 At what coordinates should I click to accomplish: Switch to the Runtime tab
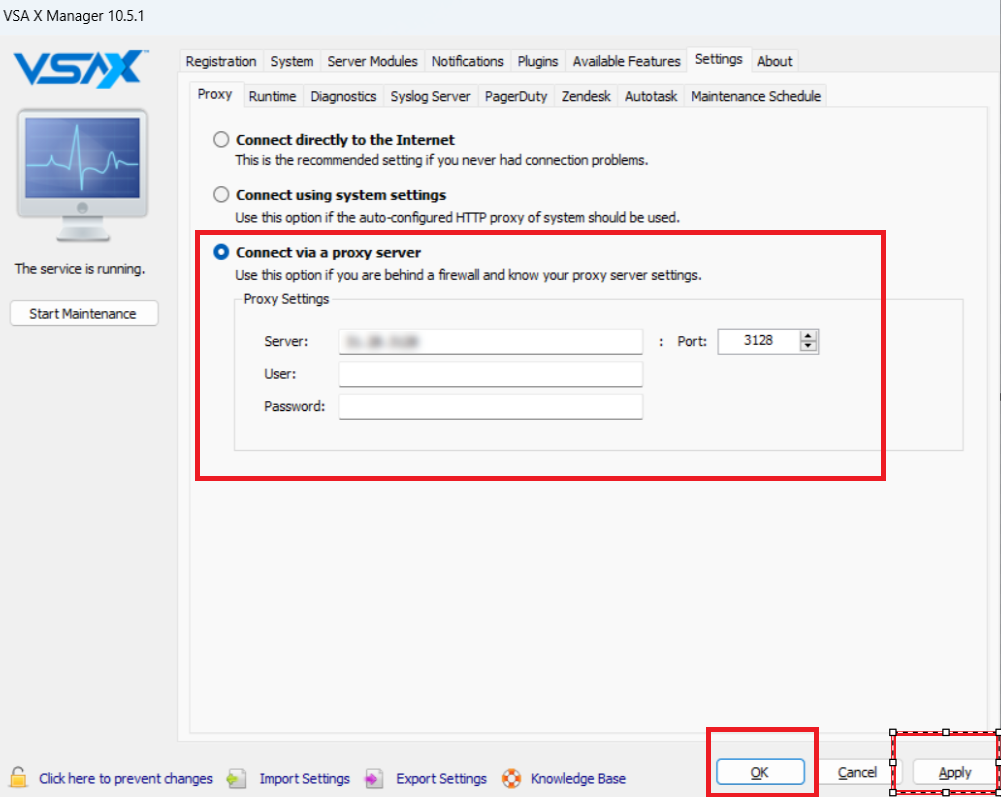[x=272, y=96]
